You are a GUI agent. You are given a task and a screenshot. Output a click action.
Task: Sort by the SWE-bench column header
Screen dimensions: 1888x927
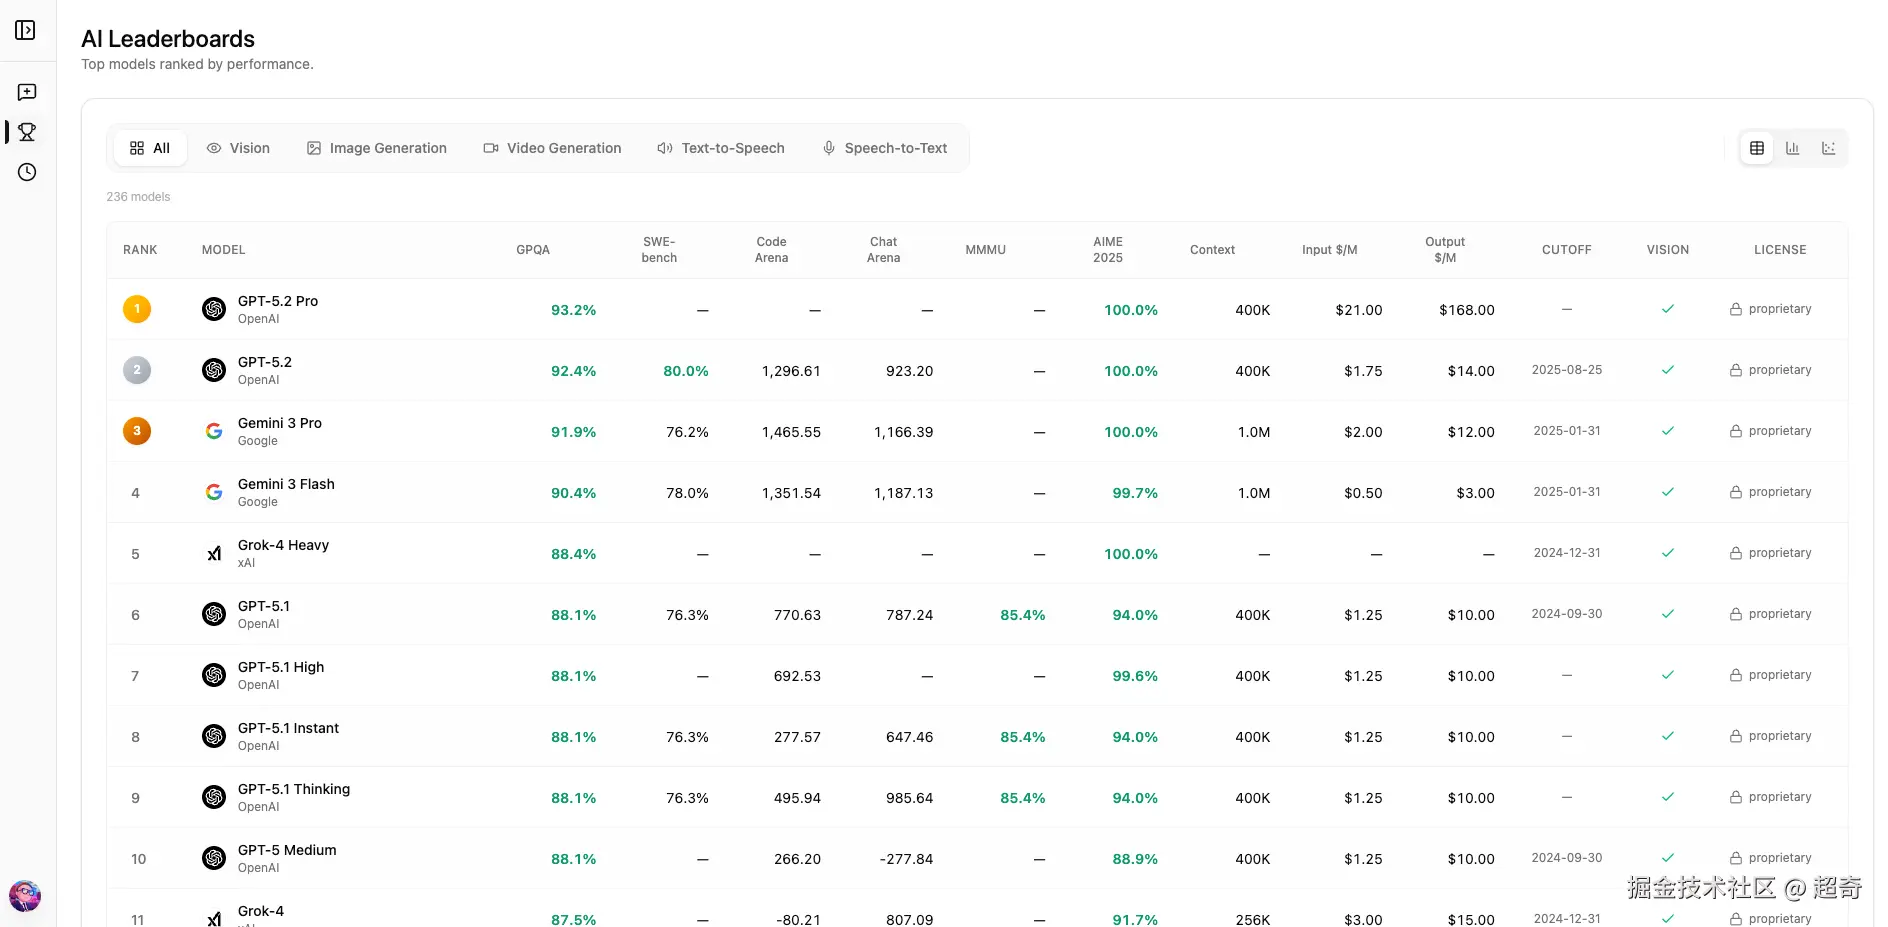point(659,250)
